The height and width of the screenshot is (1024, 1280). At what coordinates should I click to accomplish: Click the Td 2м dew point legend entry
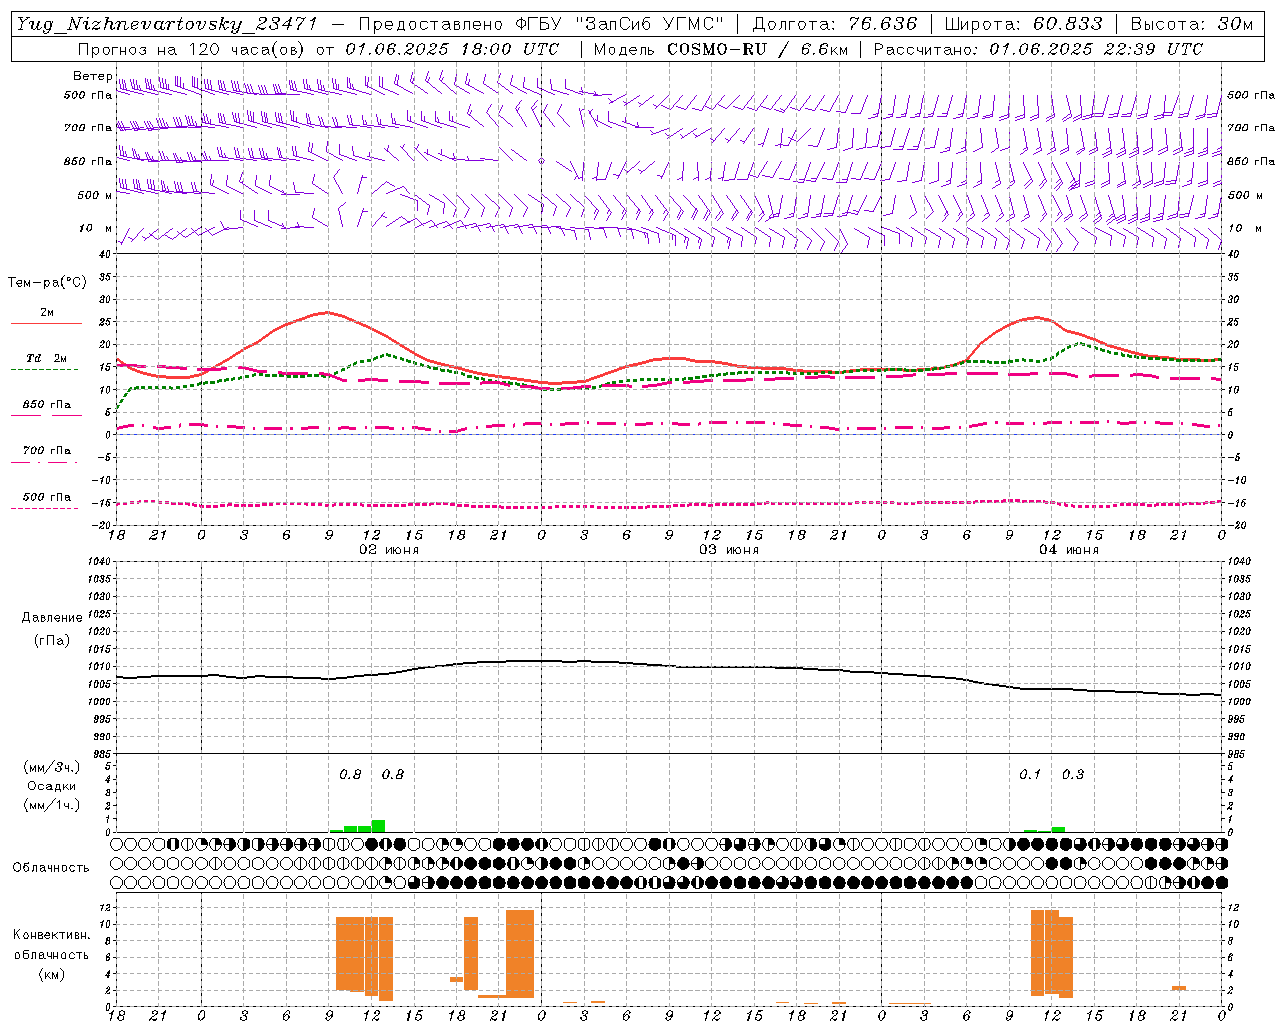point(47,358)
